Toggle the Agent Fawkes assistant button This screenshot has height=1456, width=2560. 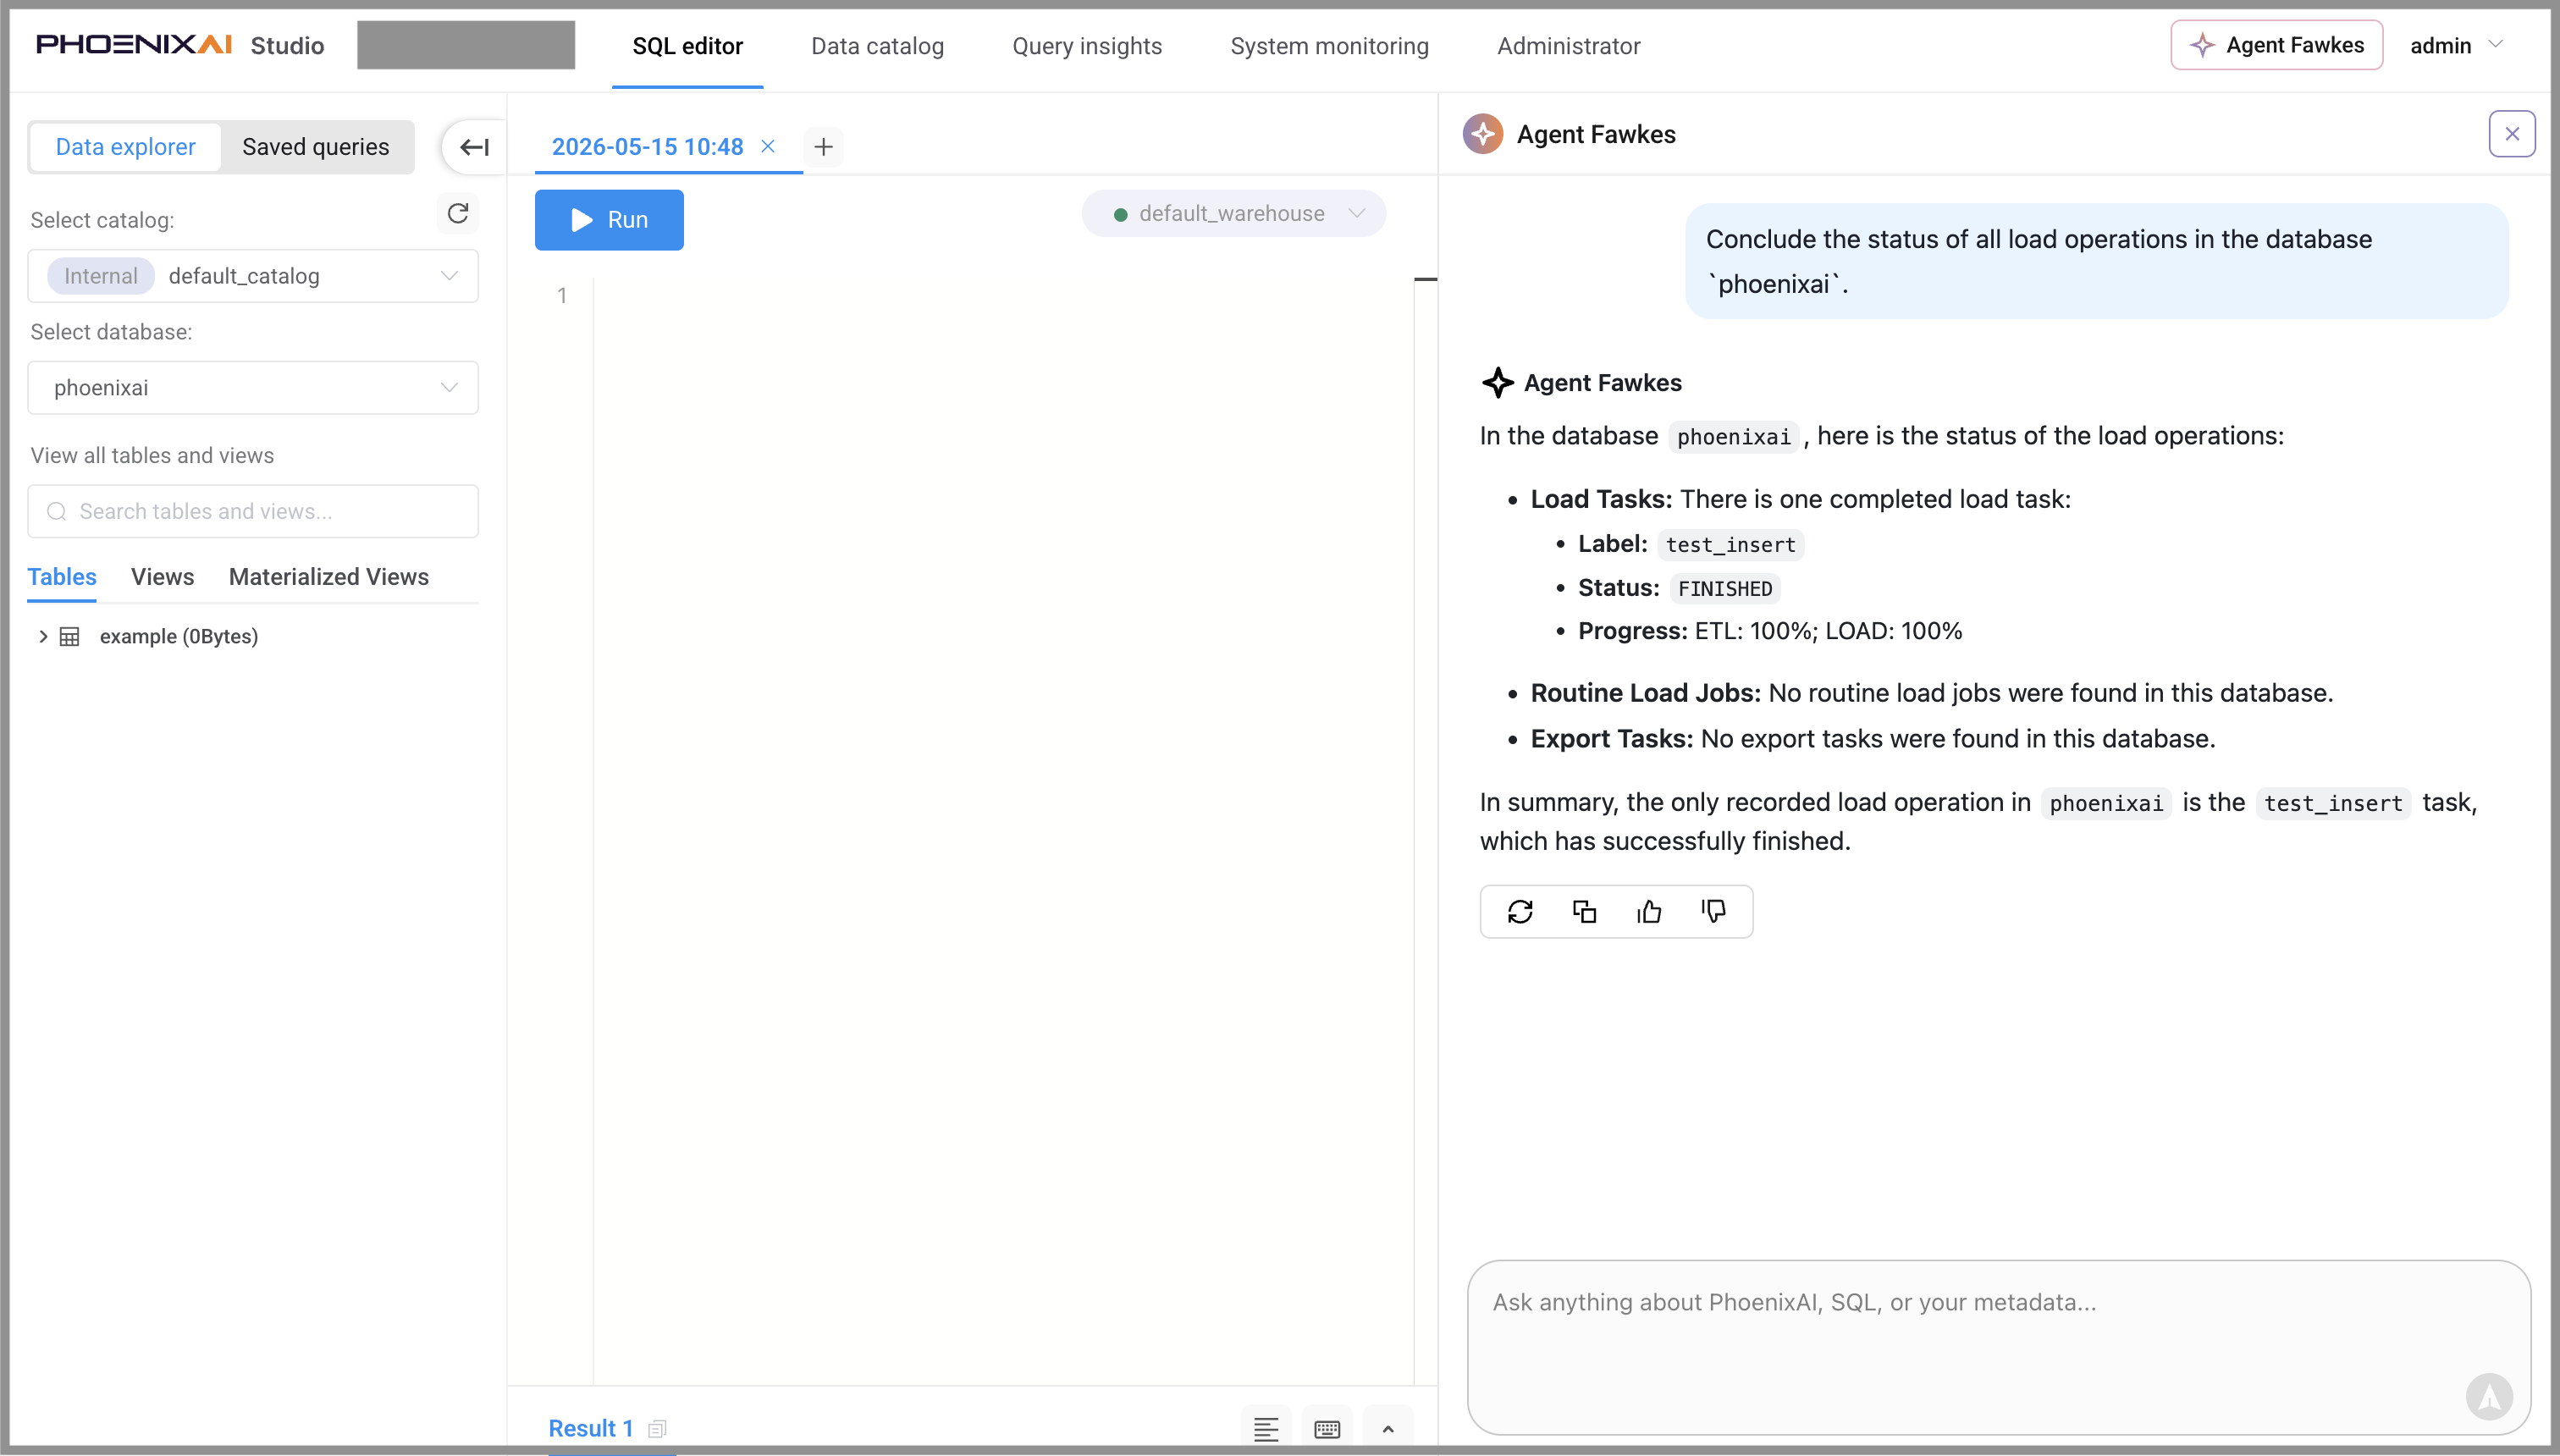tap(2277, 45)
